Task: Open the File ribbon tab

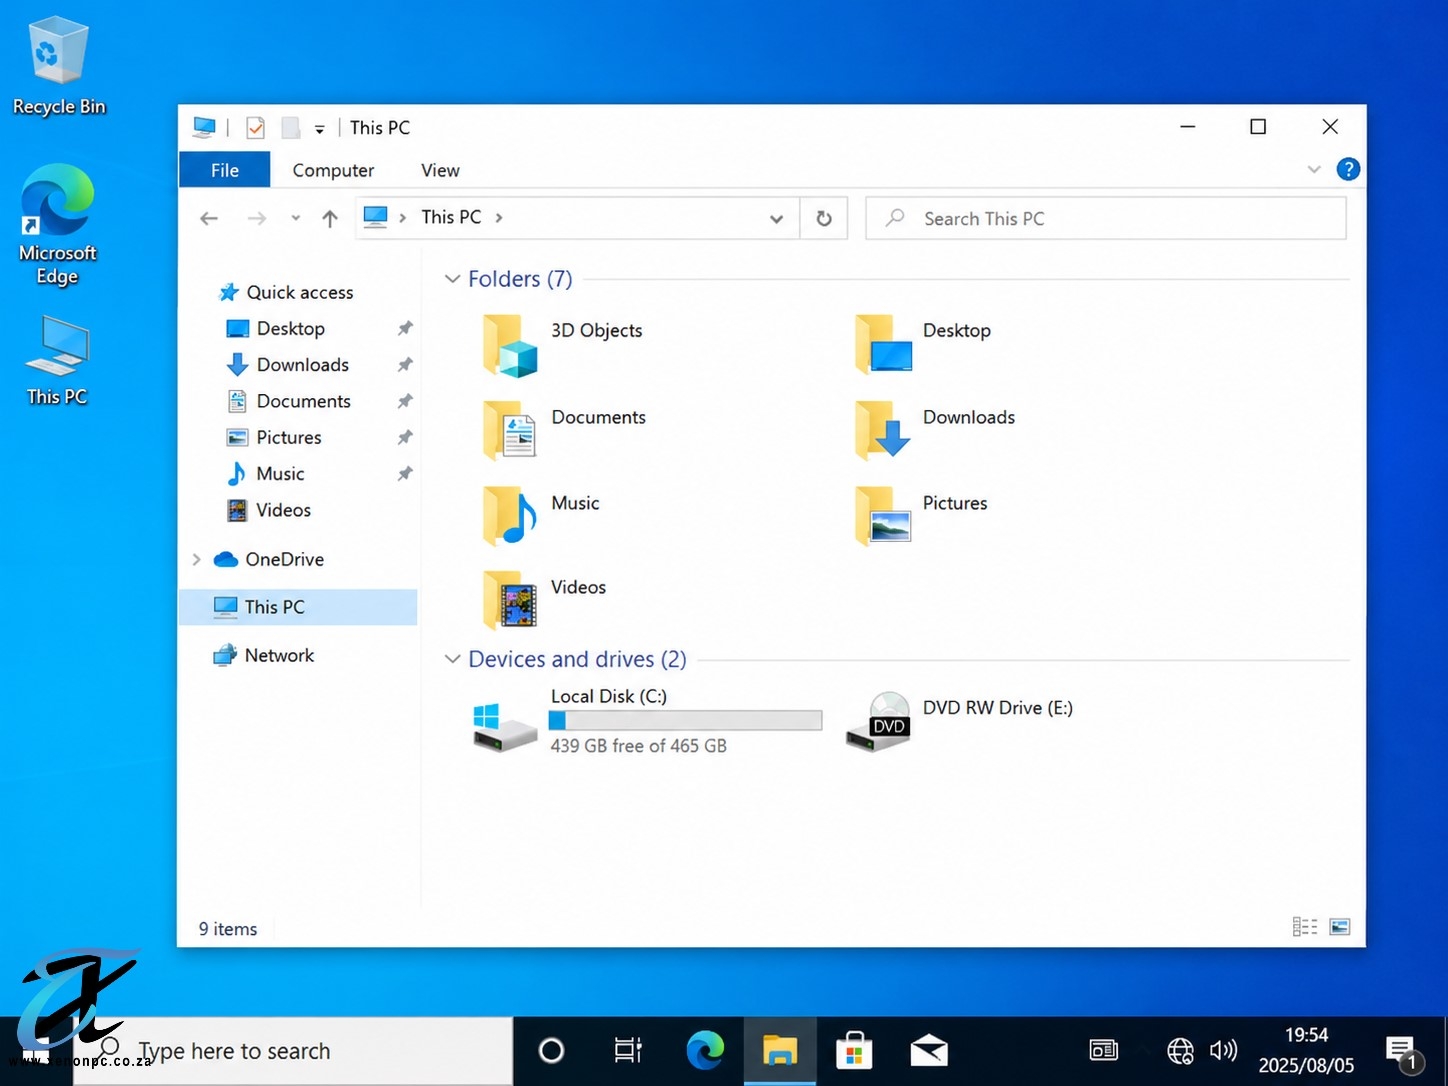Action: click(x=225, y=170)
